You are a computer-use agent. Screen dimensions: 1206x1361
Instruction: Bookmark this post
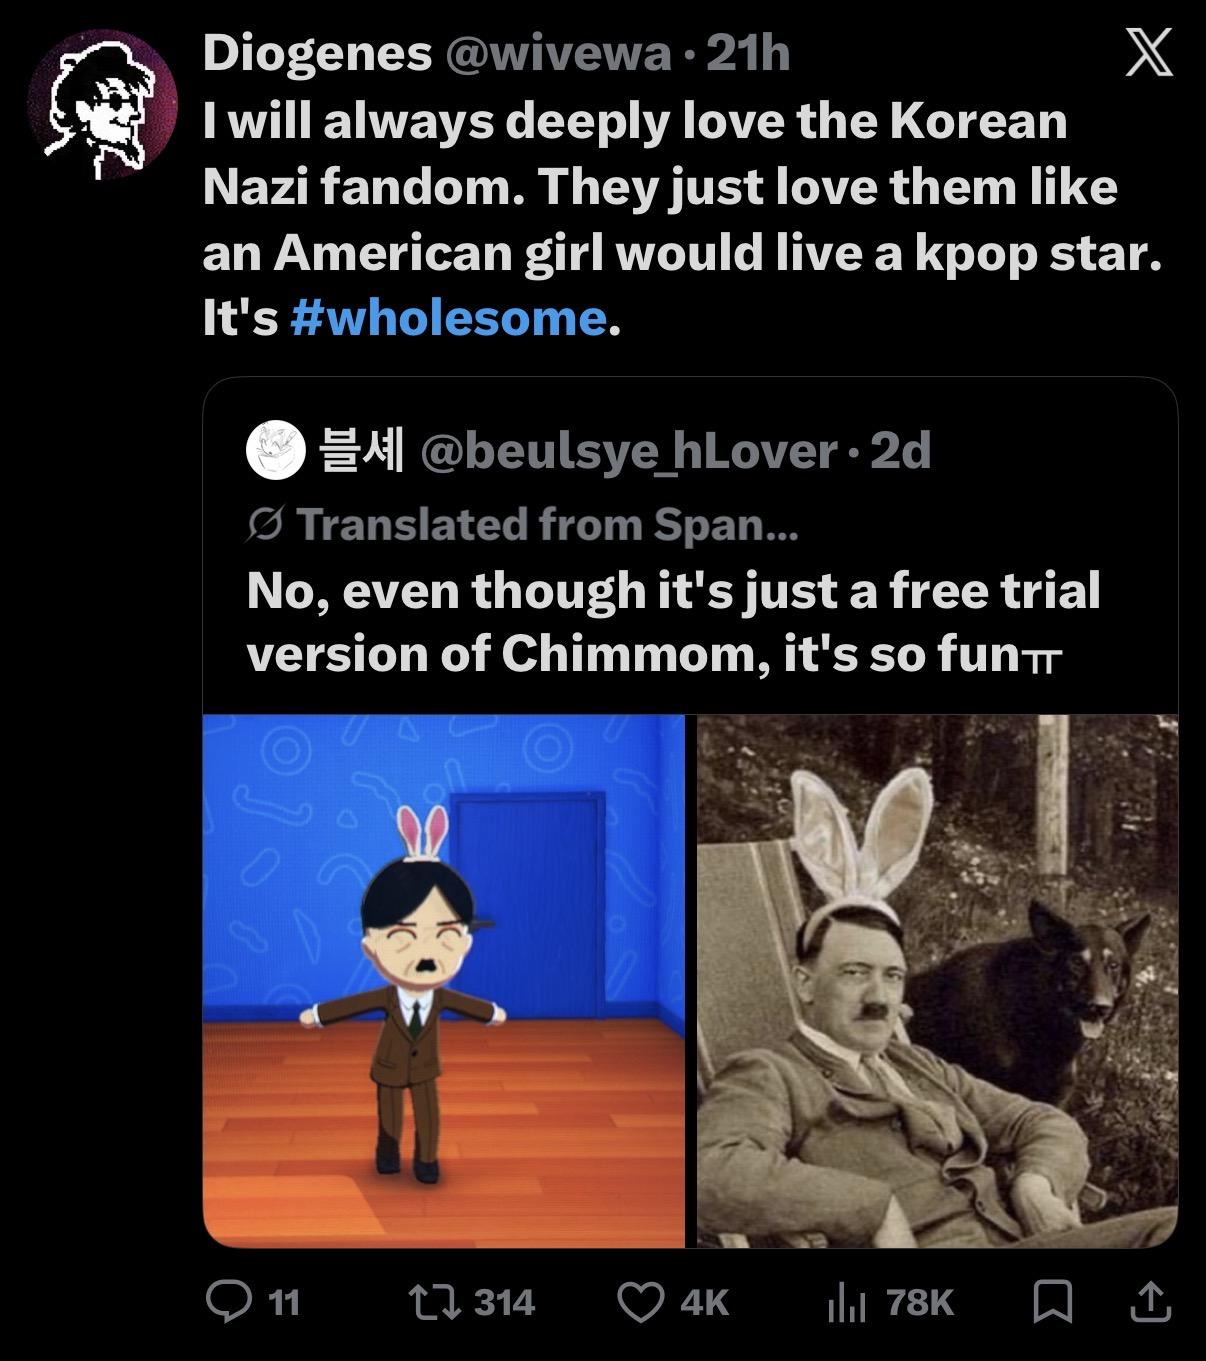(x=1051, y=1301)
